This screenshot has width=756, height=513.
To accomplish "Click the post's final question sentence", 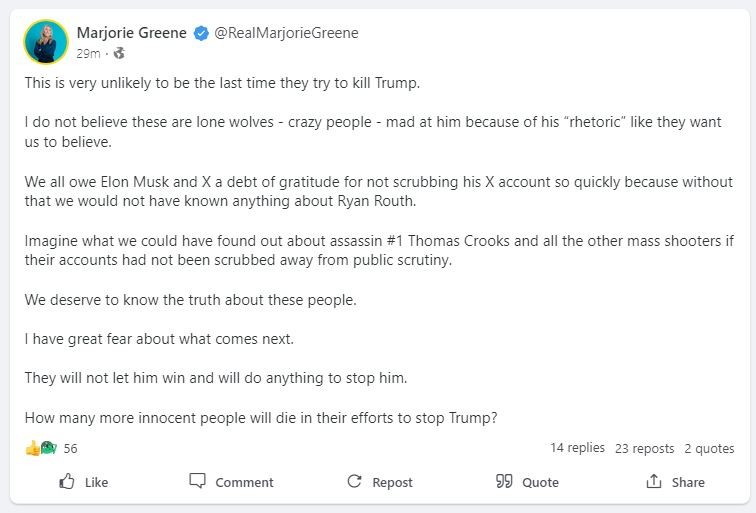I will click(x=260, y=418).
